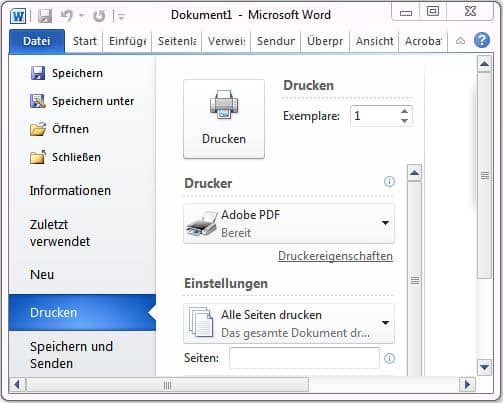Image resolution: width=503 pixels, height=403 pixels.
Task: Open the Speichern und Senden section
Action: pyautogui.click(x=71, y=355)
